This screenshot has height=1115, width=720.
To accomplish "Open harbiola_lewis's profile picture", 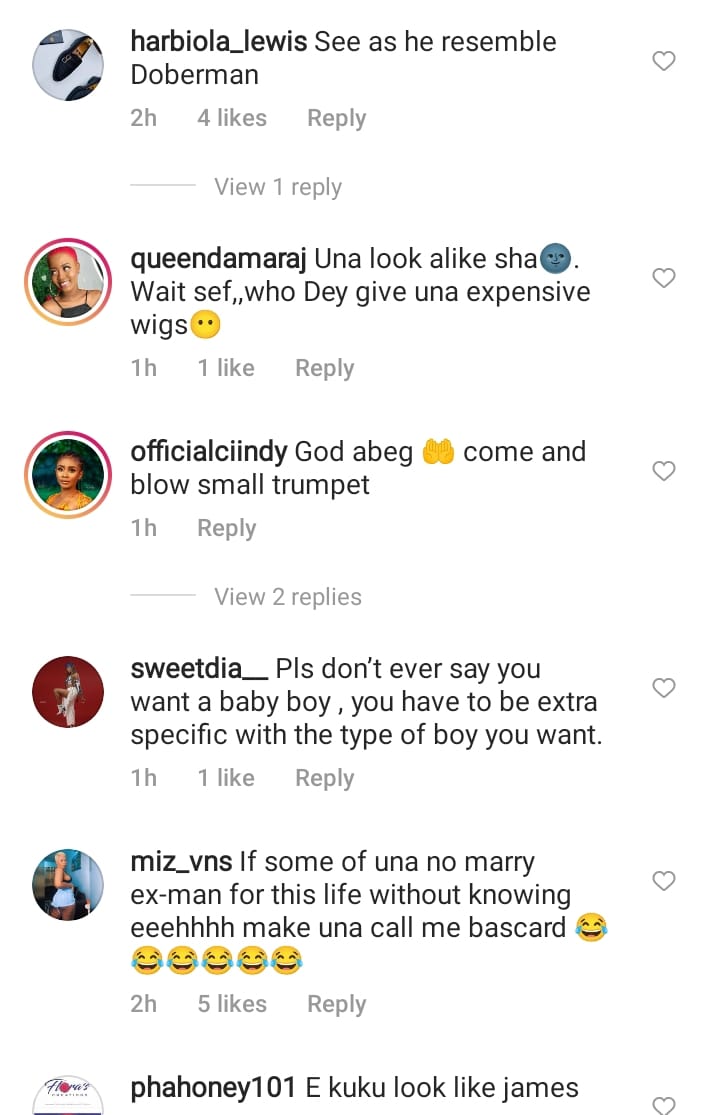I will [x=68, y=63].
